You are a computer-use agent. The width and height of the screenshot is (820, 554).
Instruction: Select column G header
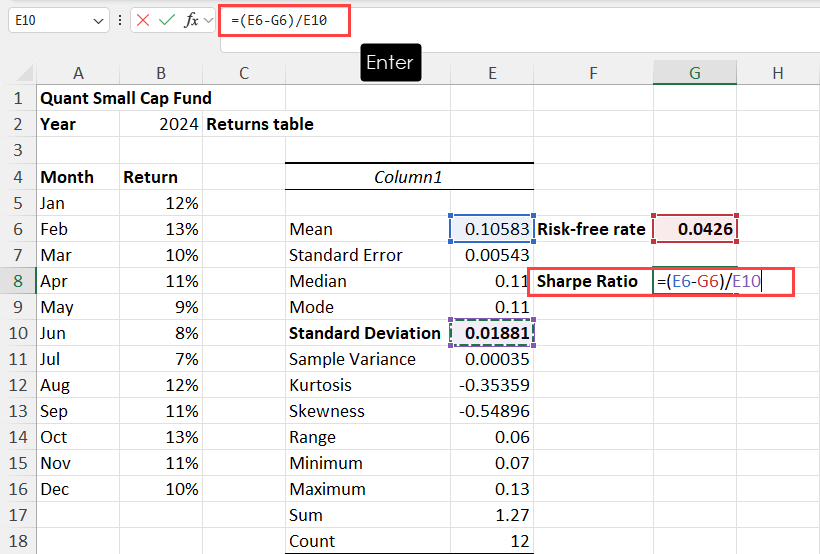(x=694, y=73)
